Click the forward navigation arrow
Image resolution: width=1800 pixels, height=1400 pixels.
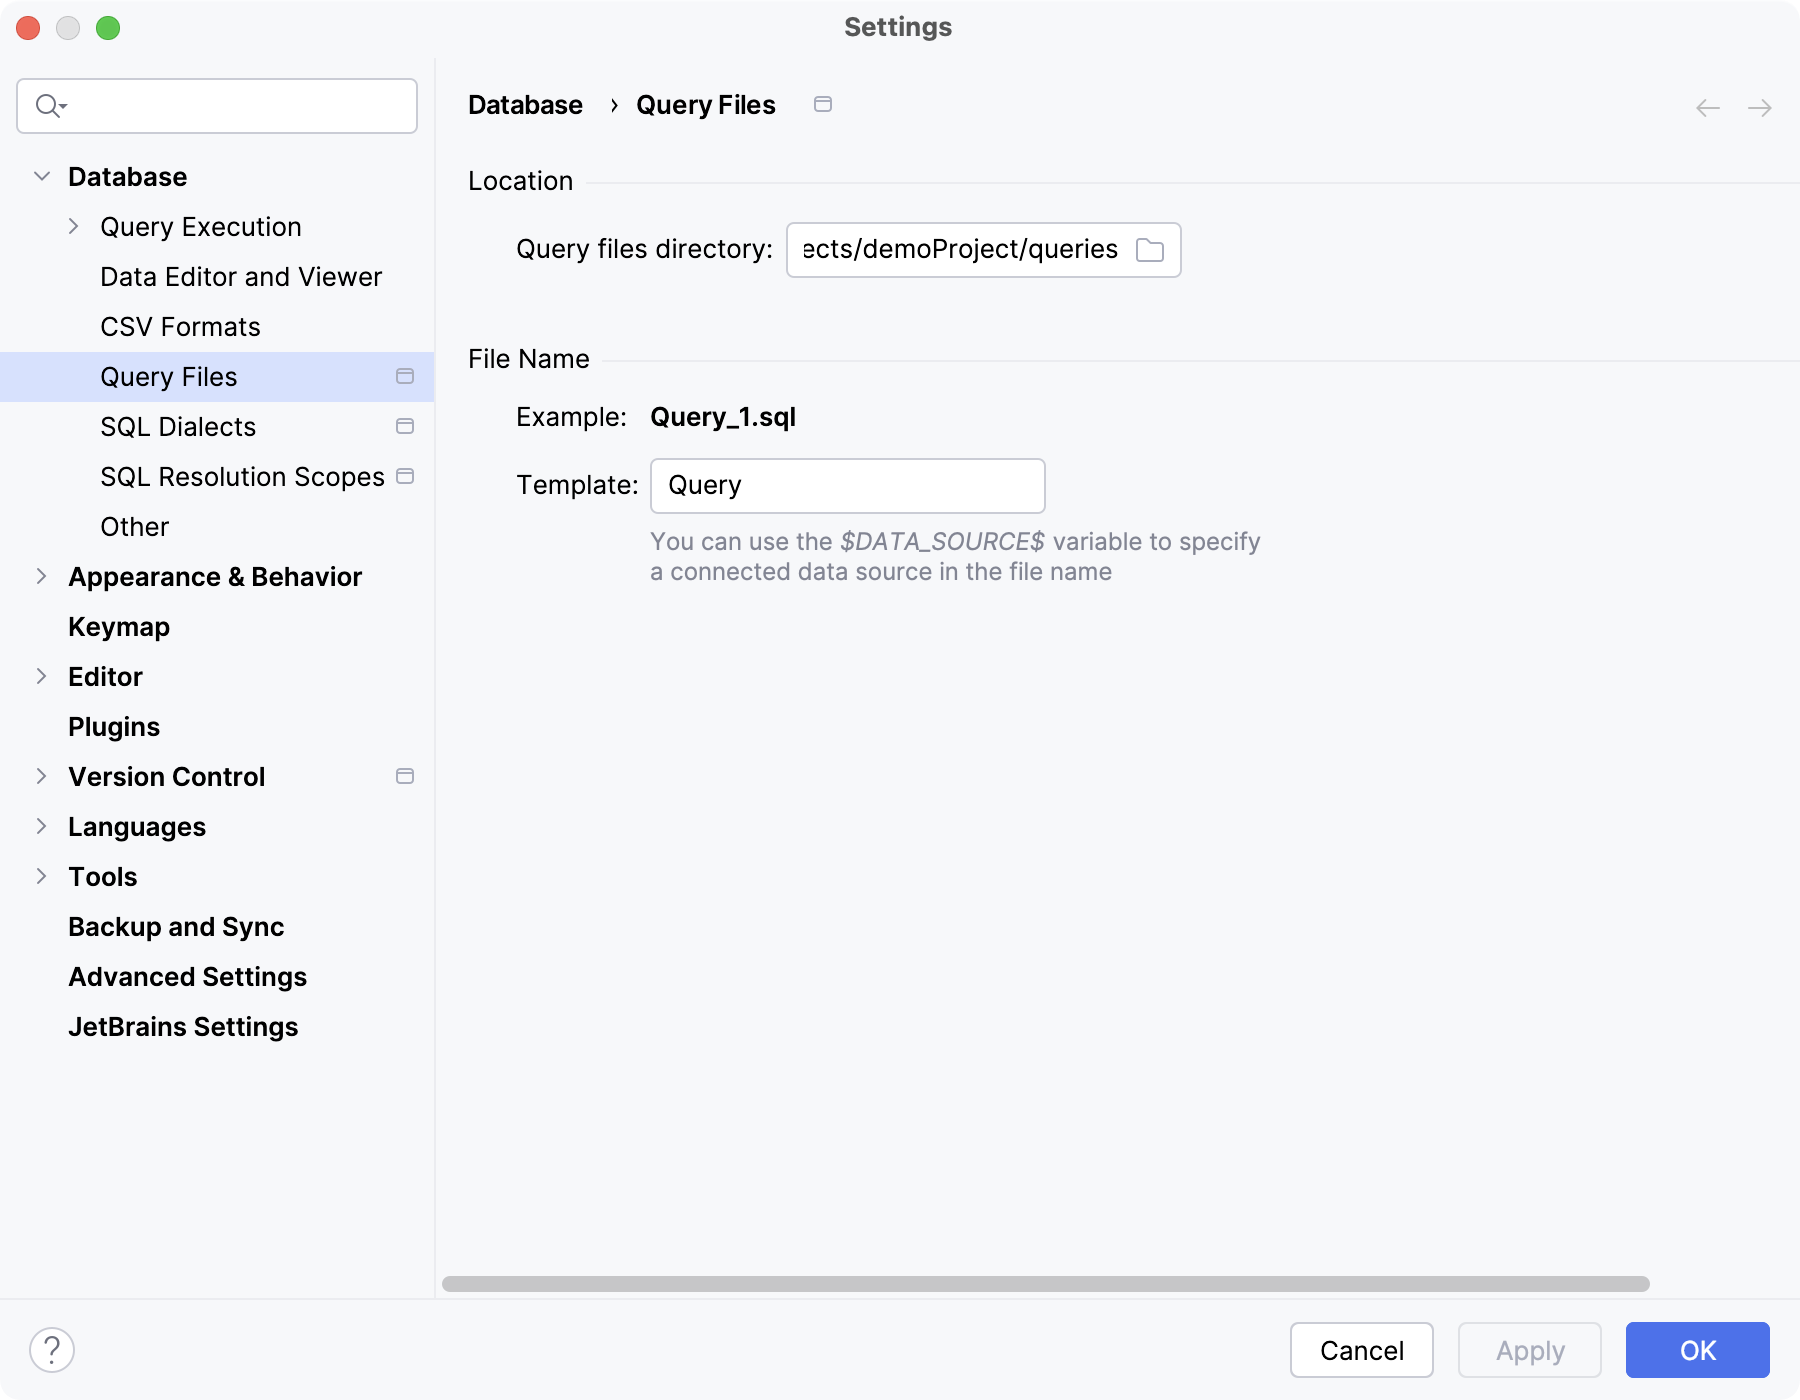click(1760, 108)
